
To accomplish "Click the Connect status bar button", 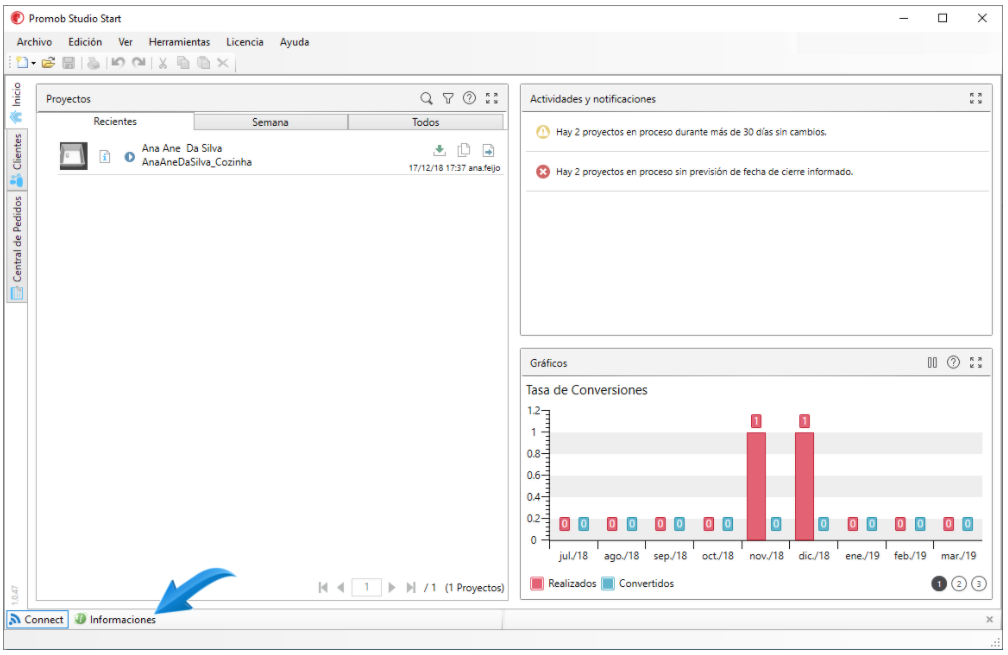I will (37, 620).
